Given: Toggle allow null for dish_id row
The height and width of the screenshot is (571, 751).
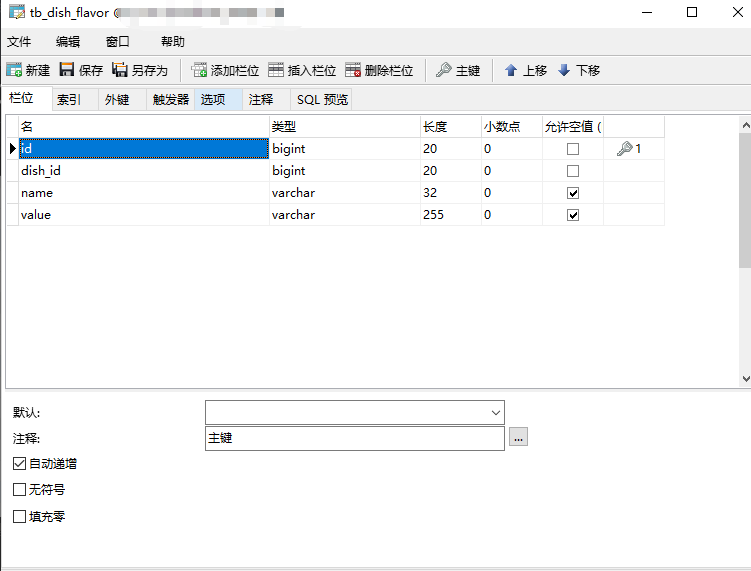Looking at the screenshot, I should pos(573,171).
